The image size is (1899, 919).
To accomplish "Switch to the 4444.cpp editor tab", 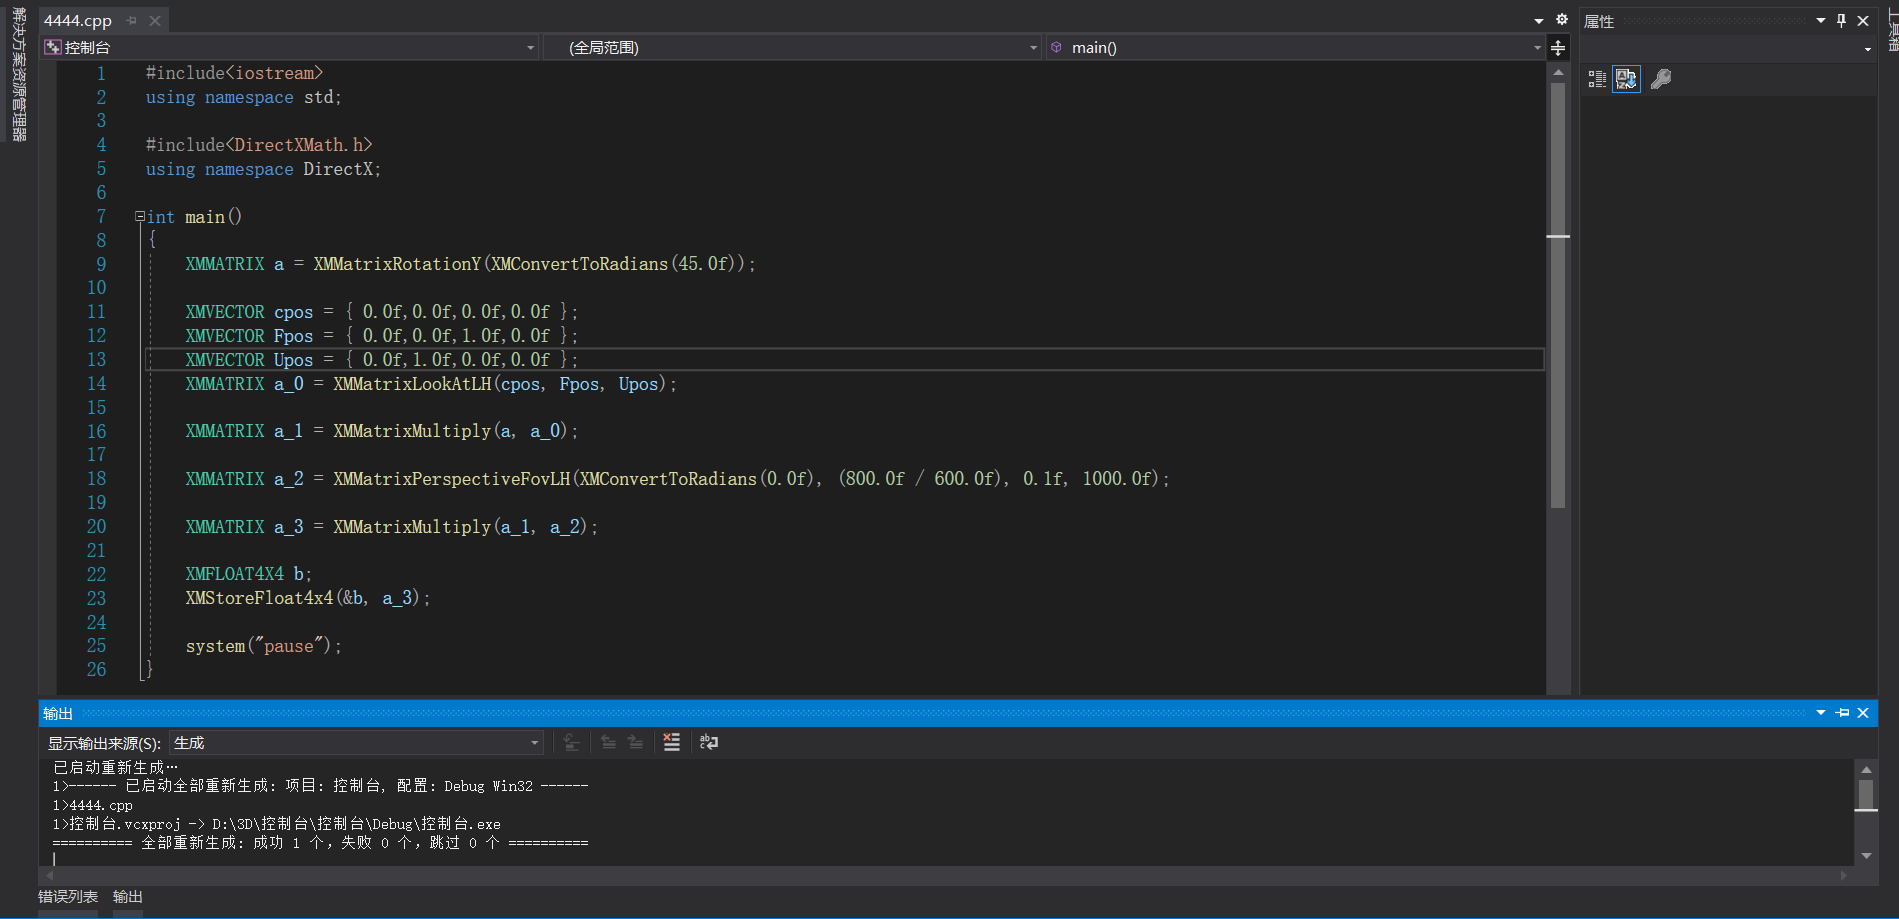I will point(78,21).
